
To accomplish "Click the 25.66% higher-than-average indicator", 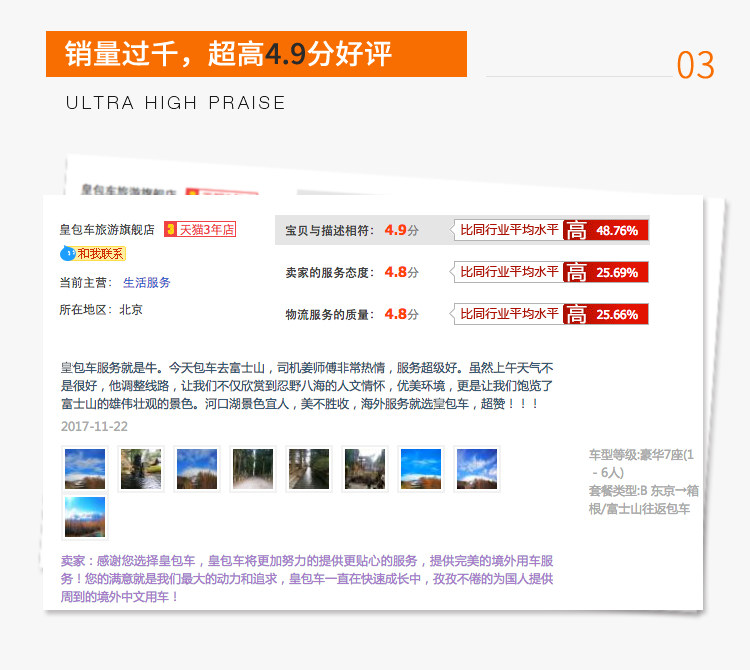I will (x=551, y=314).
